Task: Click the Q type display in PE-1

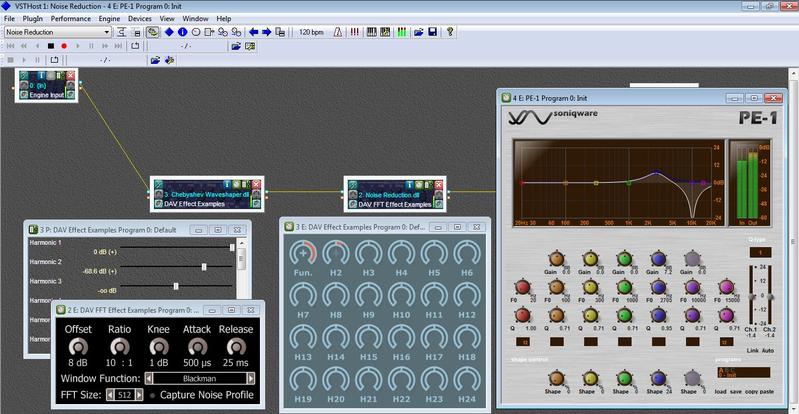Action: tap(760, 252)
